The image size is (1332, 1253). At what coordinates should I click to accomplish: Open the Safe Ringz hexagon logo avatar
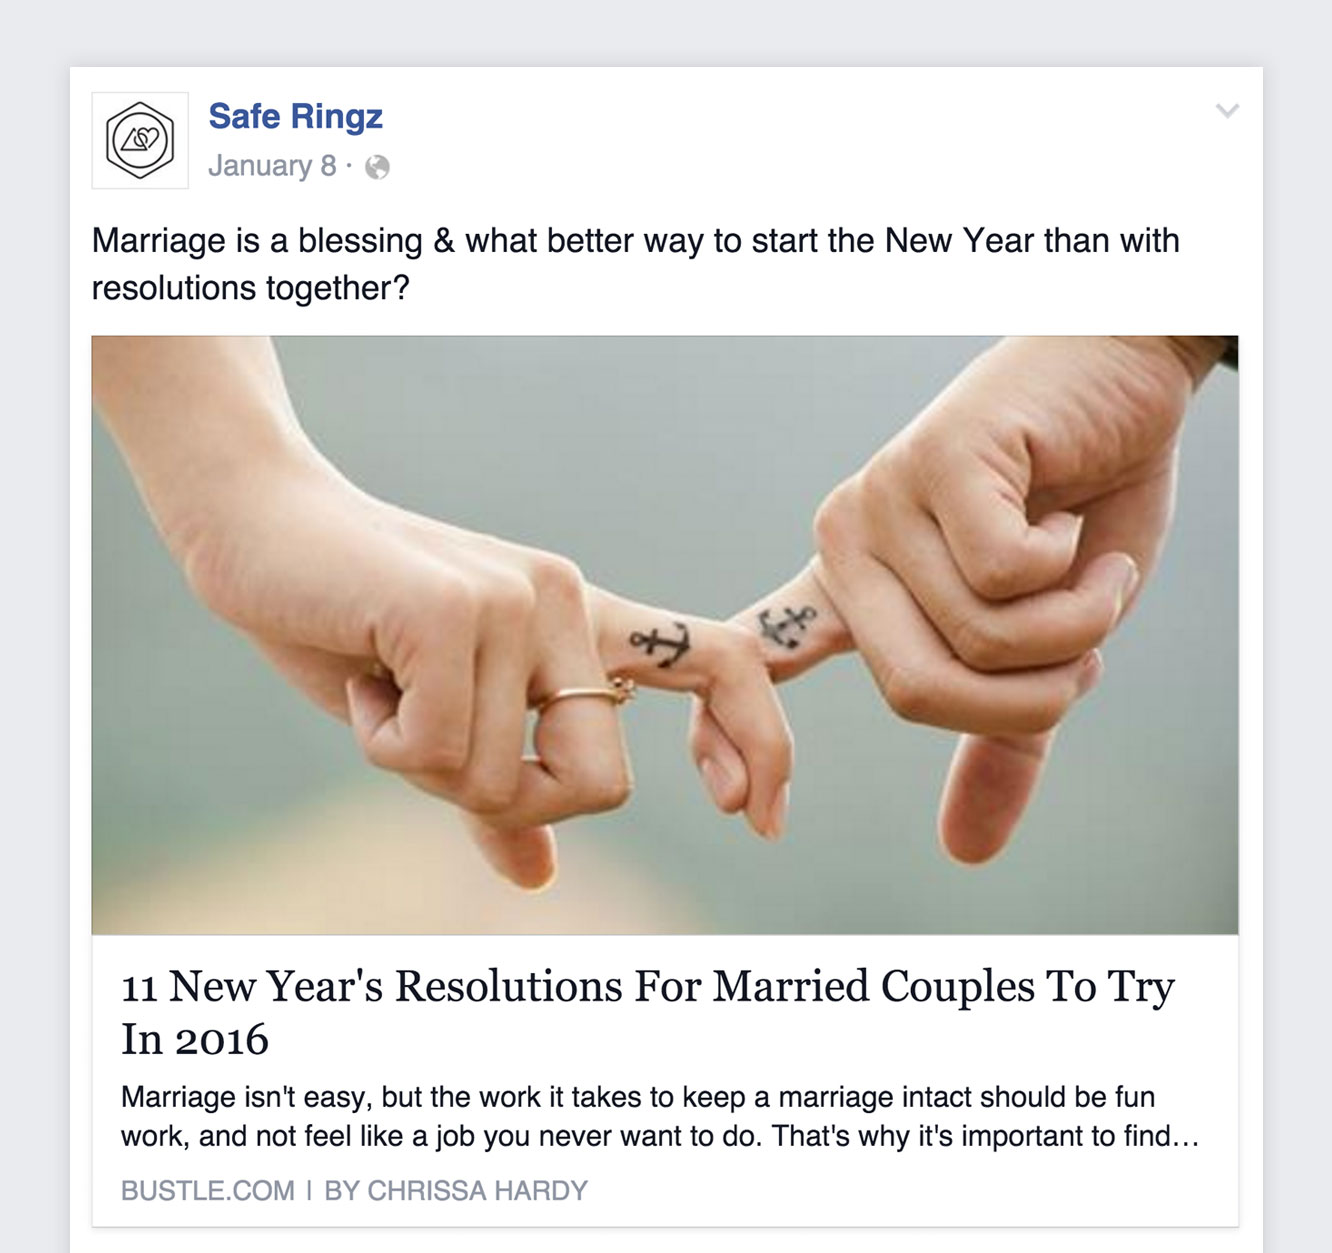click(x=140, y=140)
